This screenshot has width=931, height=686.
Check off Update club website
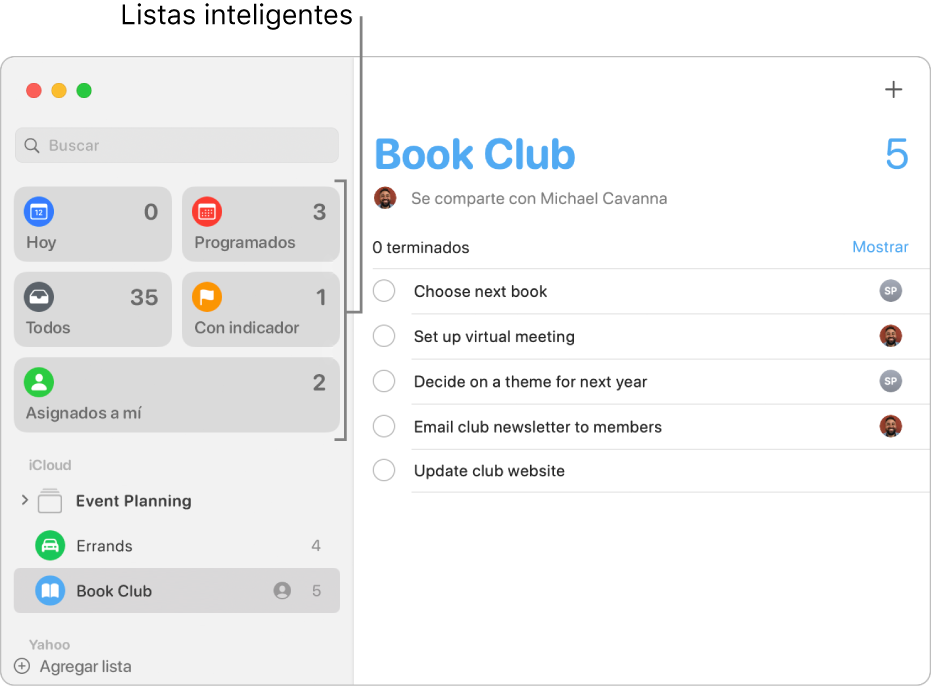tap(384, 471)
